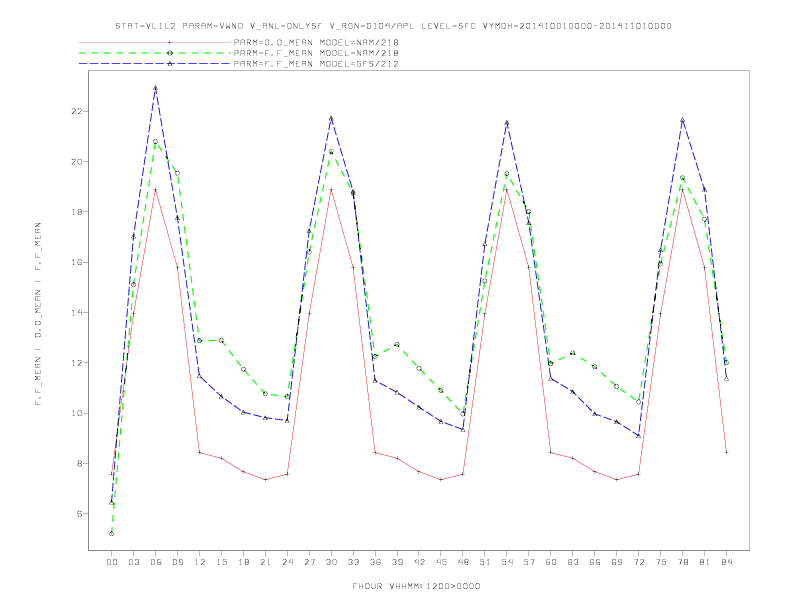Click x-axis tick label 42

(419, 562)
